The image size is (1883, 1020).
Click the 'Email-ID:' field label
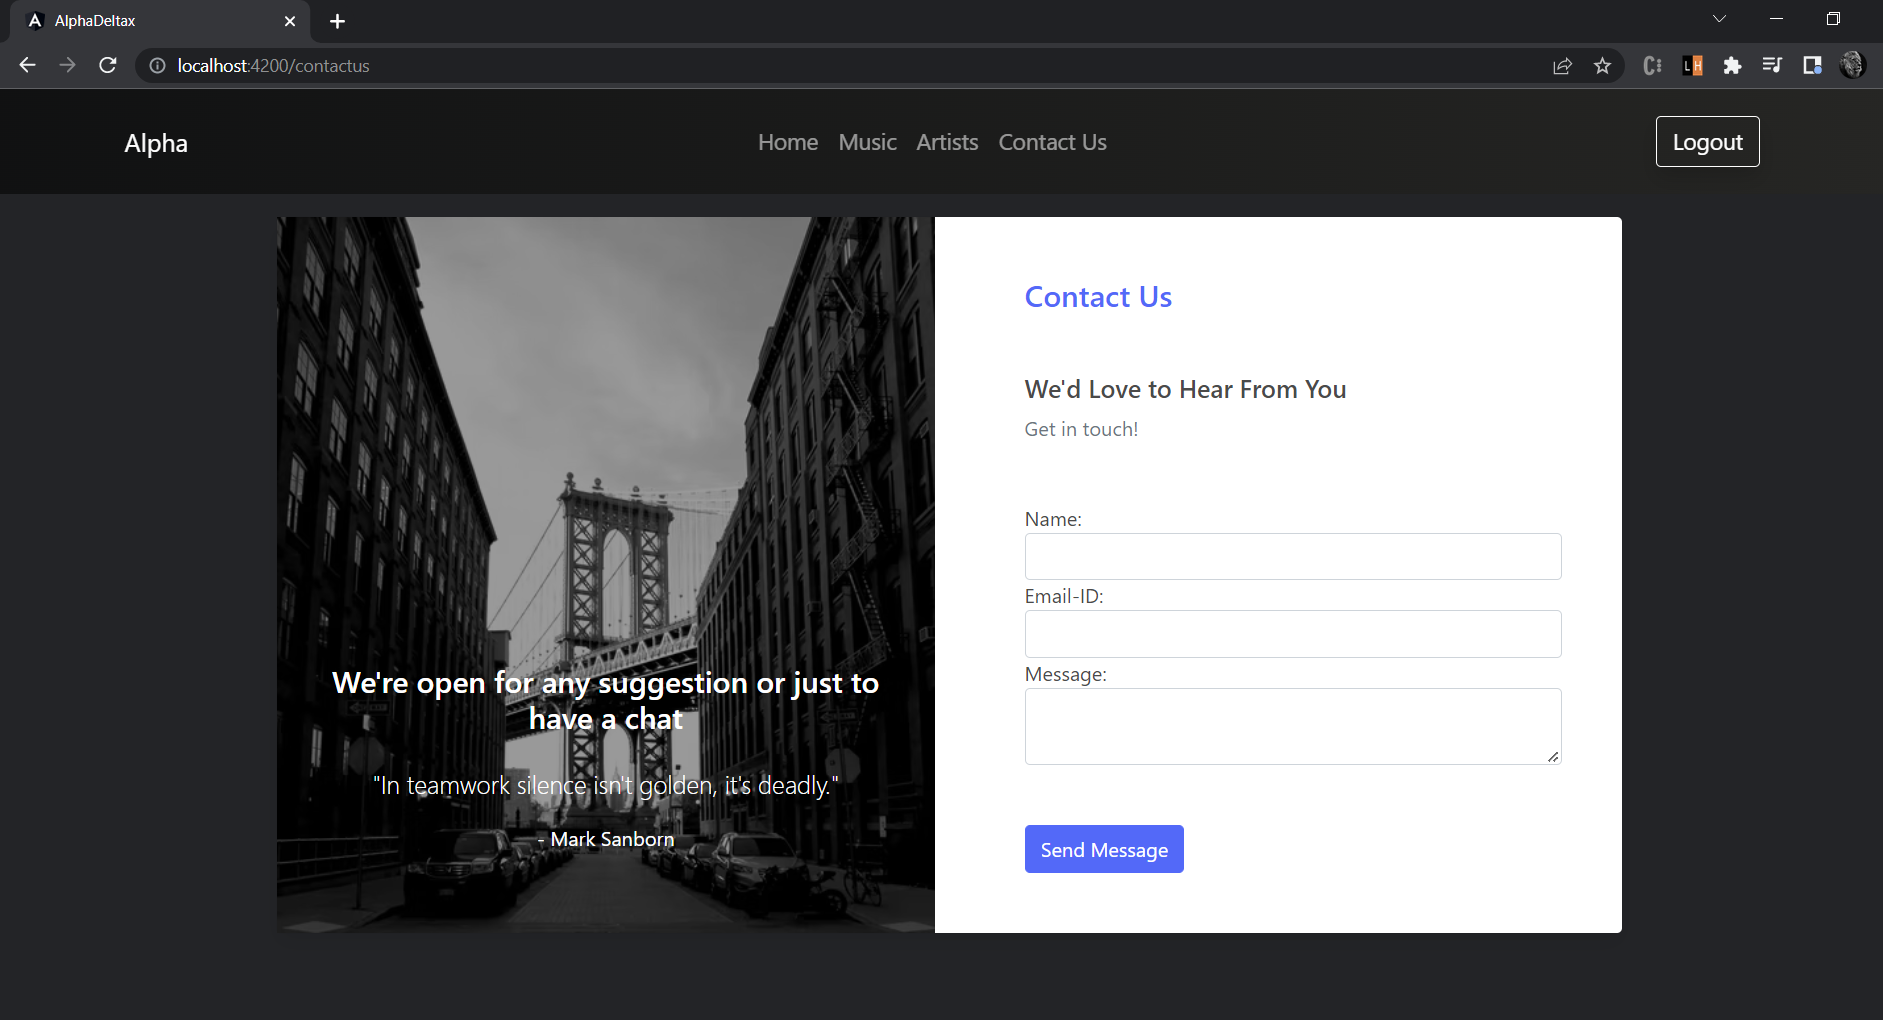coord(1064,596)
